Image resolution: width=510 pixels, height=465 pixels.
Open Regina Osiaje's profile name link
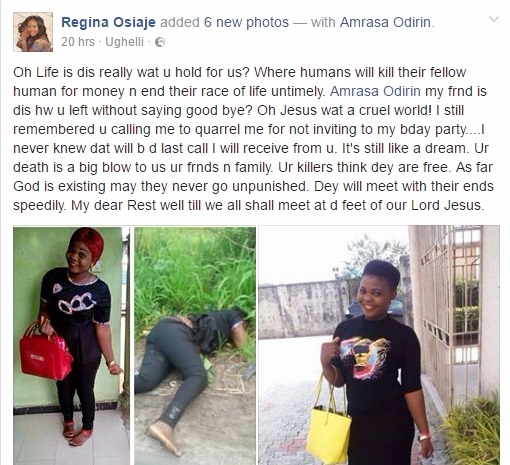(108, 22)
